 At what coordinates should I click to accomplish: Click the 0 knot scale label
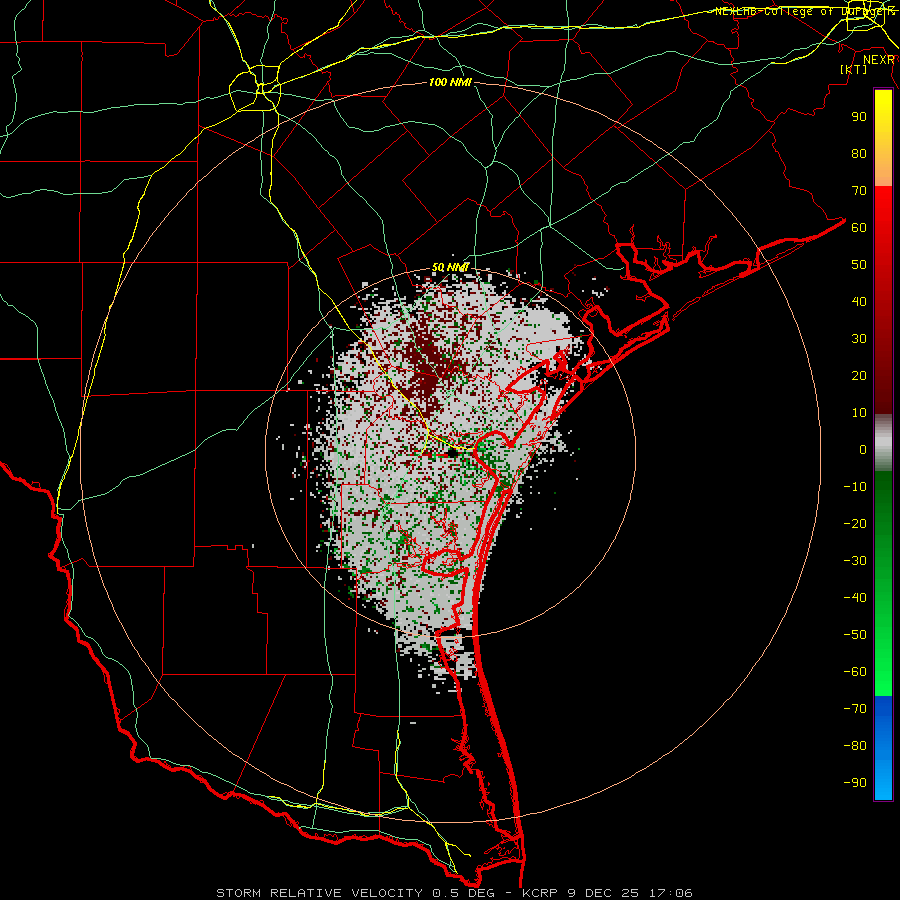[x=863, y=450]
